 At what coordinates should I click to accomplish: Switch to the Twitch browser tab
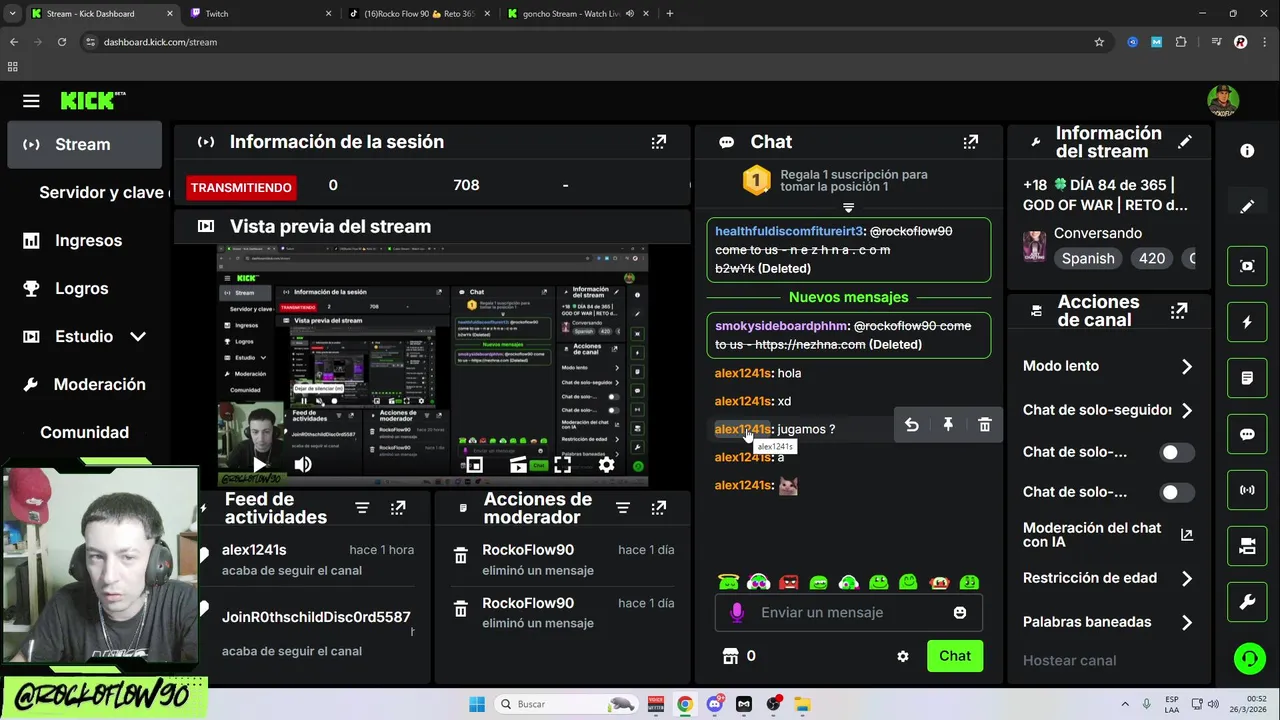coord(258,14)
